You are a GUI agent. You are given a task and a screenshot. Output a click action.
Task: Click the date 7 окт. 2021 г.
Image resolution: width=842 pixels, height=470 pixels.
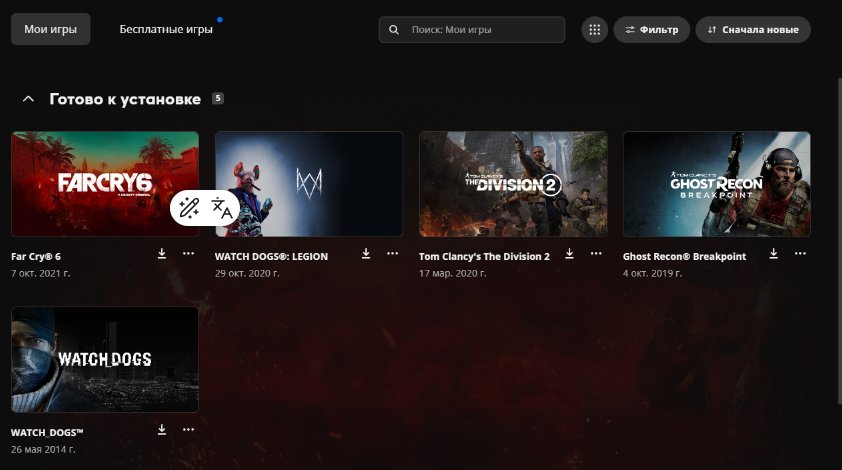coord(40,273)
